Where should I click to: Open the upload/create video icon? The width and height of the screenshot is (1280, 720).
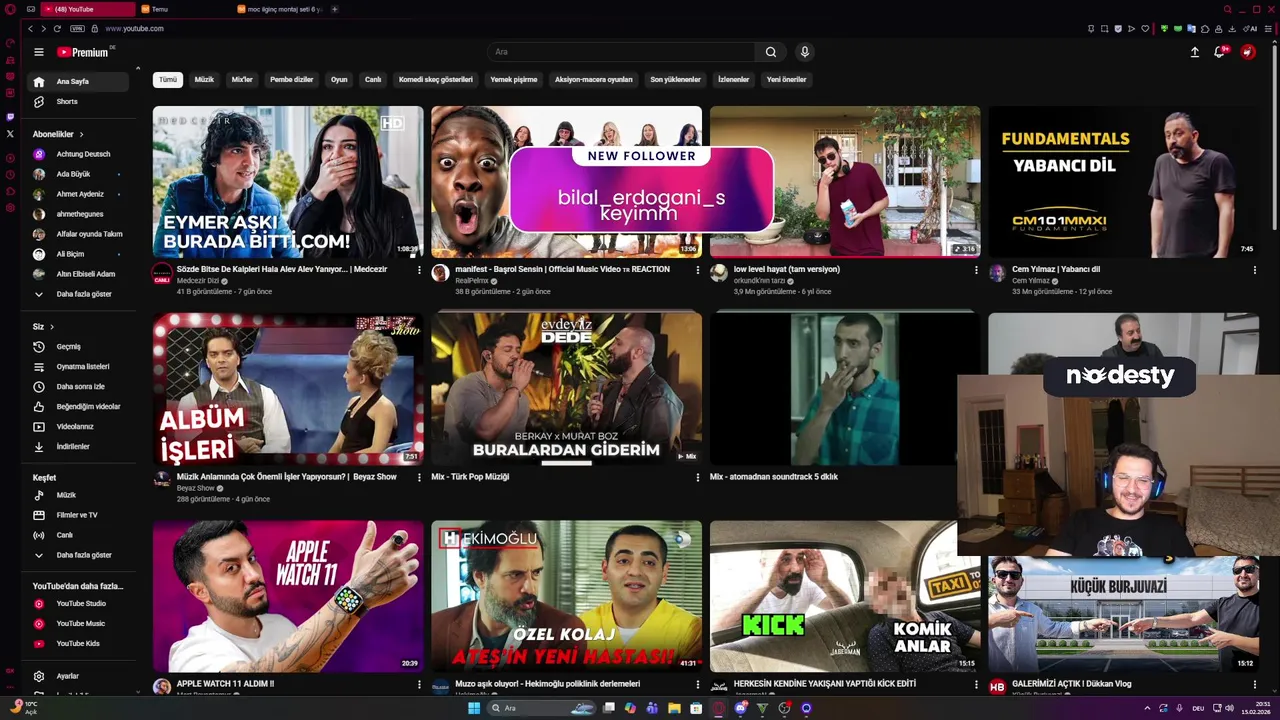pyautogui.click(x=1194, y=52)
